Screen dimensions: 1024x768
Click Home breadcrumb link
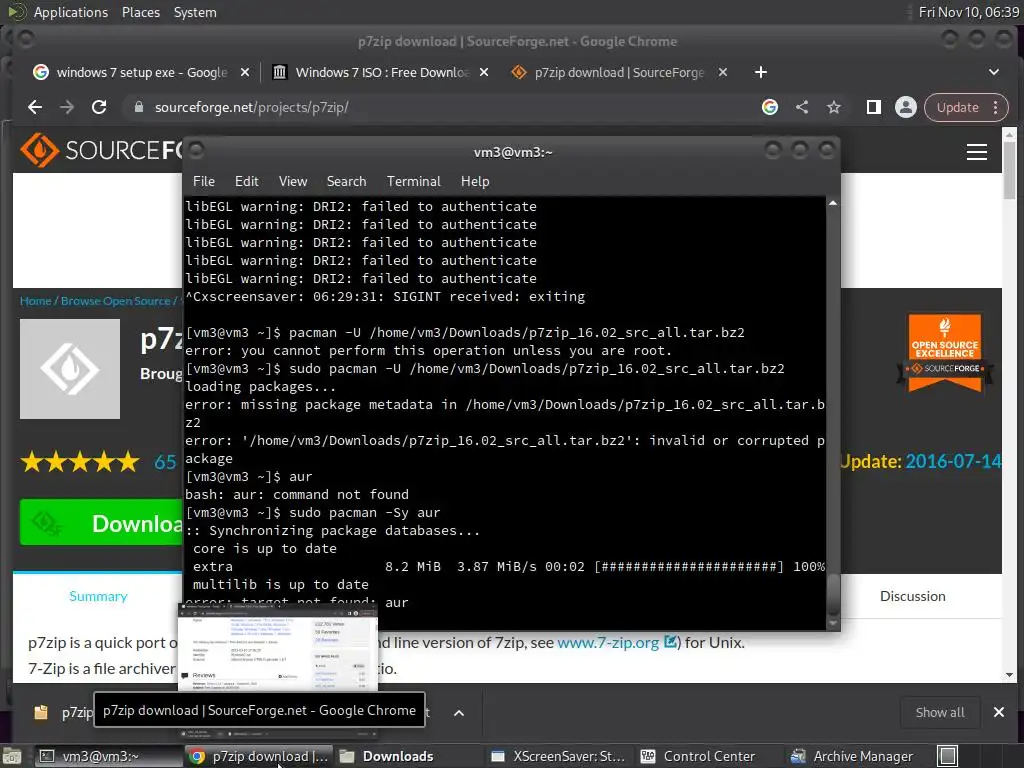pyautogui.click(x=35, y=301)
